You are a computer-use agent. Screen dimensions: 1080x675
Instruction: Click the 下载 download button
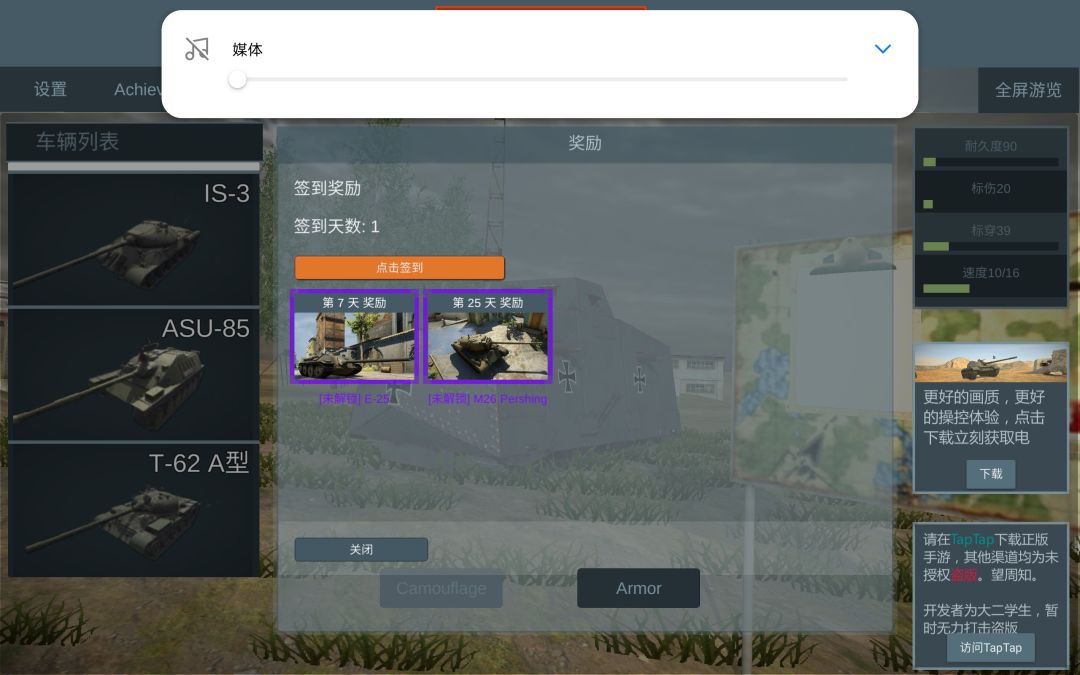[x=990, y=474]
